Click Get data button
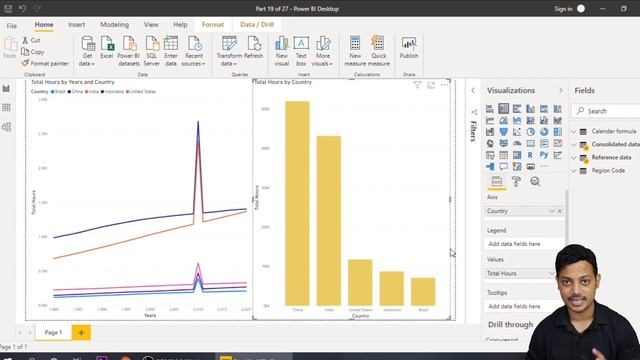The width and height of the screenshot is (640, 360). click(x=87, y=51)
